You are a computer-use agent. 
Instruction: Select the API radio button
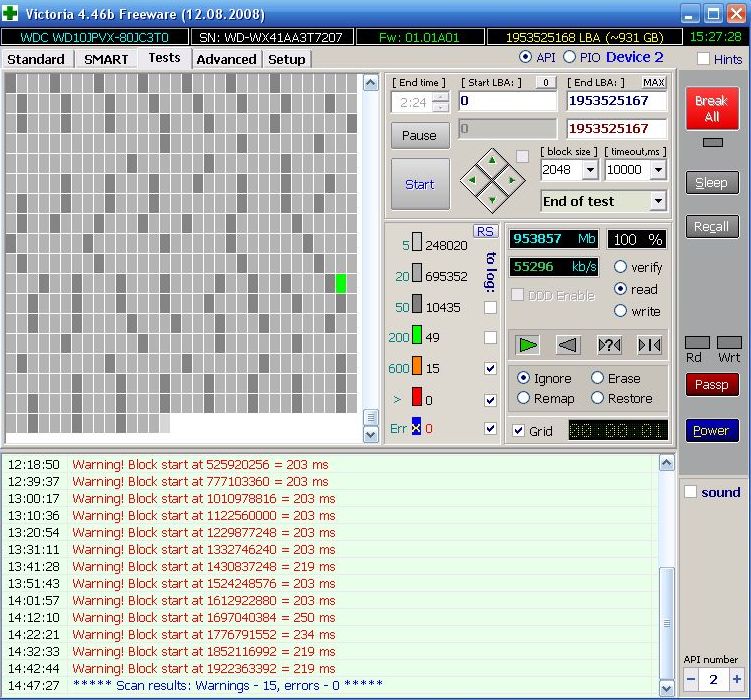pos(525,57)
